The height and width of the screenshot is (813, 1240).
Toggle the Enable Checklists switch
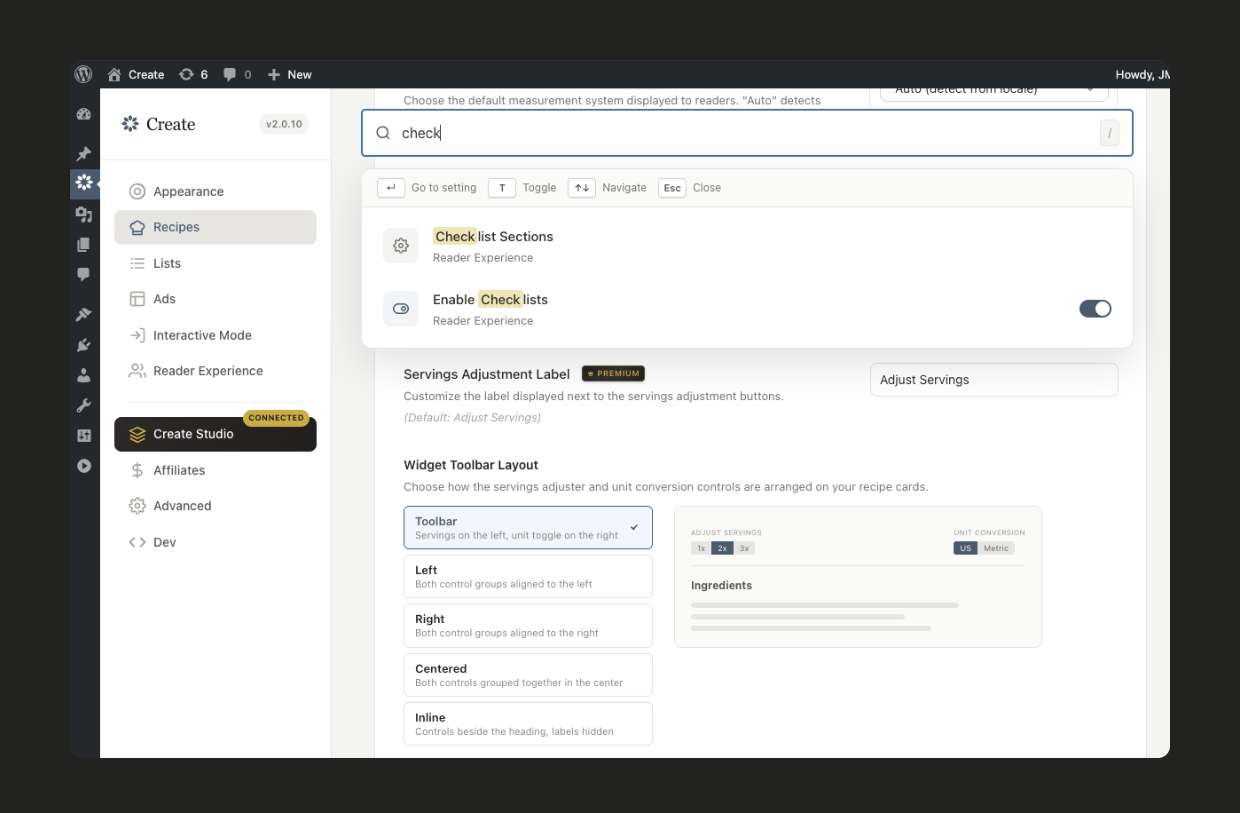[x=1095, y=309]
